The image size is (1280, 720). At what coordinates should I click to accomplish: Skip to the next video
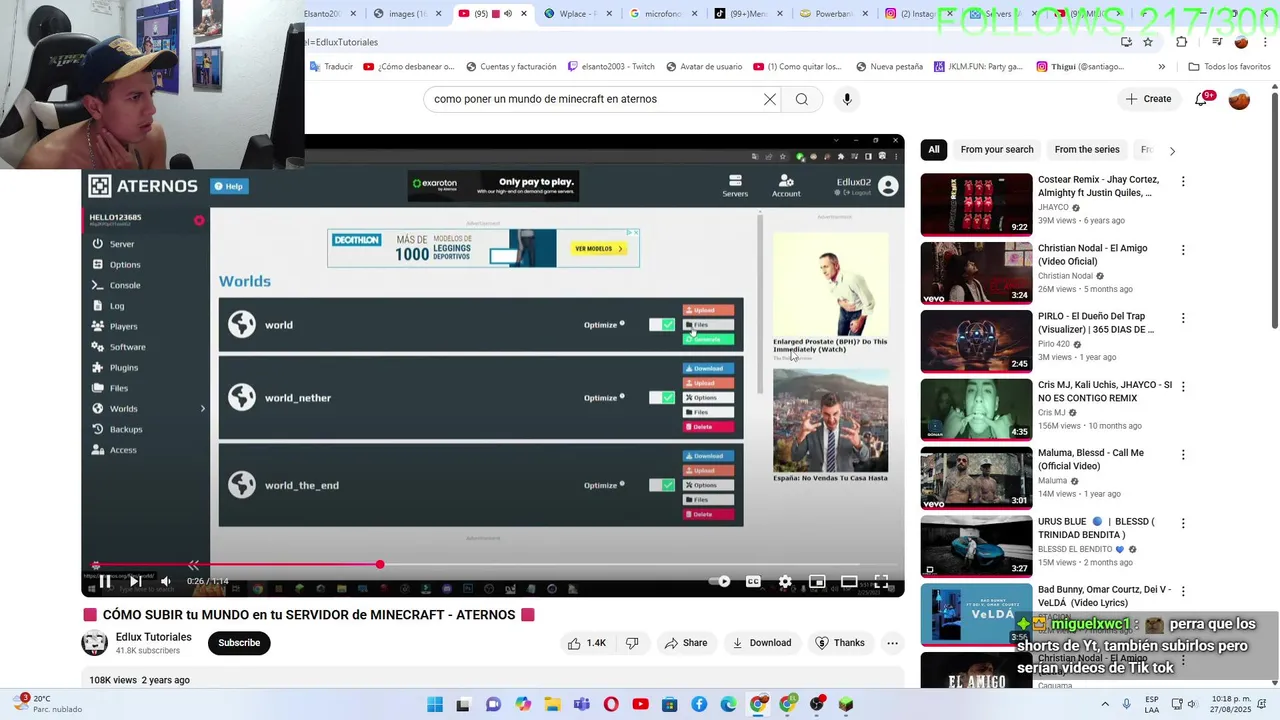point(135,581)
